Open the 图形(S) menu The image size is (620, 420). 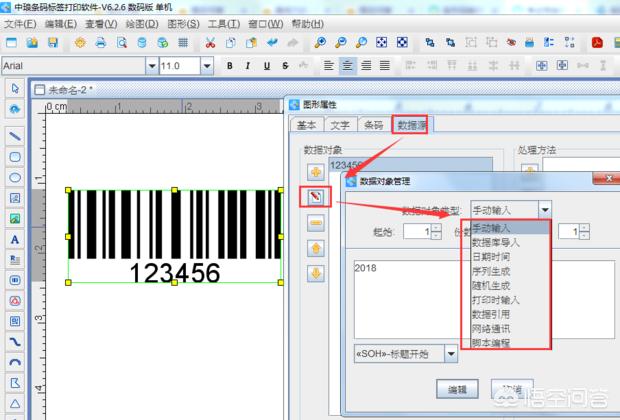(x=183, y=24)
